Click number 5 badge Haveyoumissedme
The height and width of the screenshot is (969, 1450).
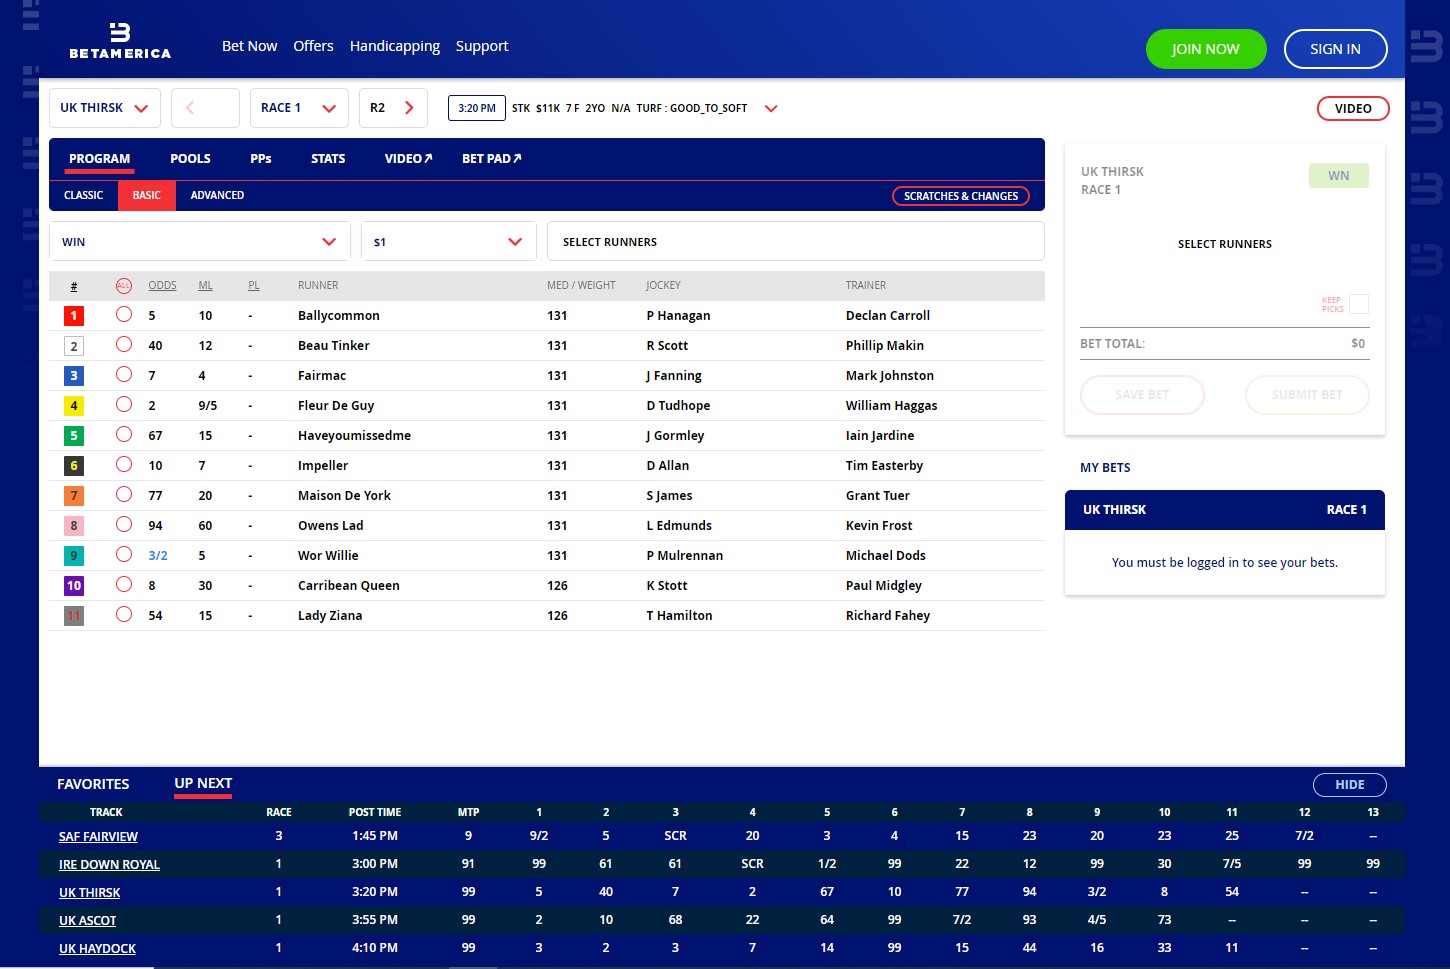74,436
